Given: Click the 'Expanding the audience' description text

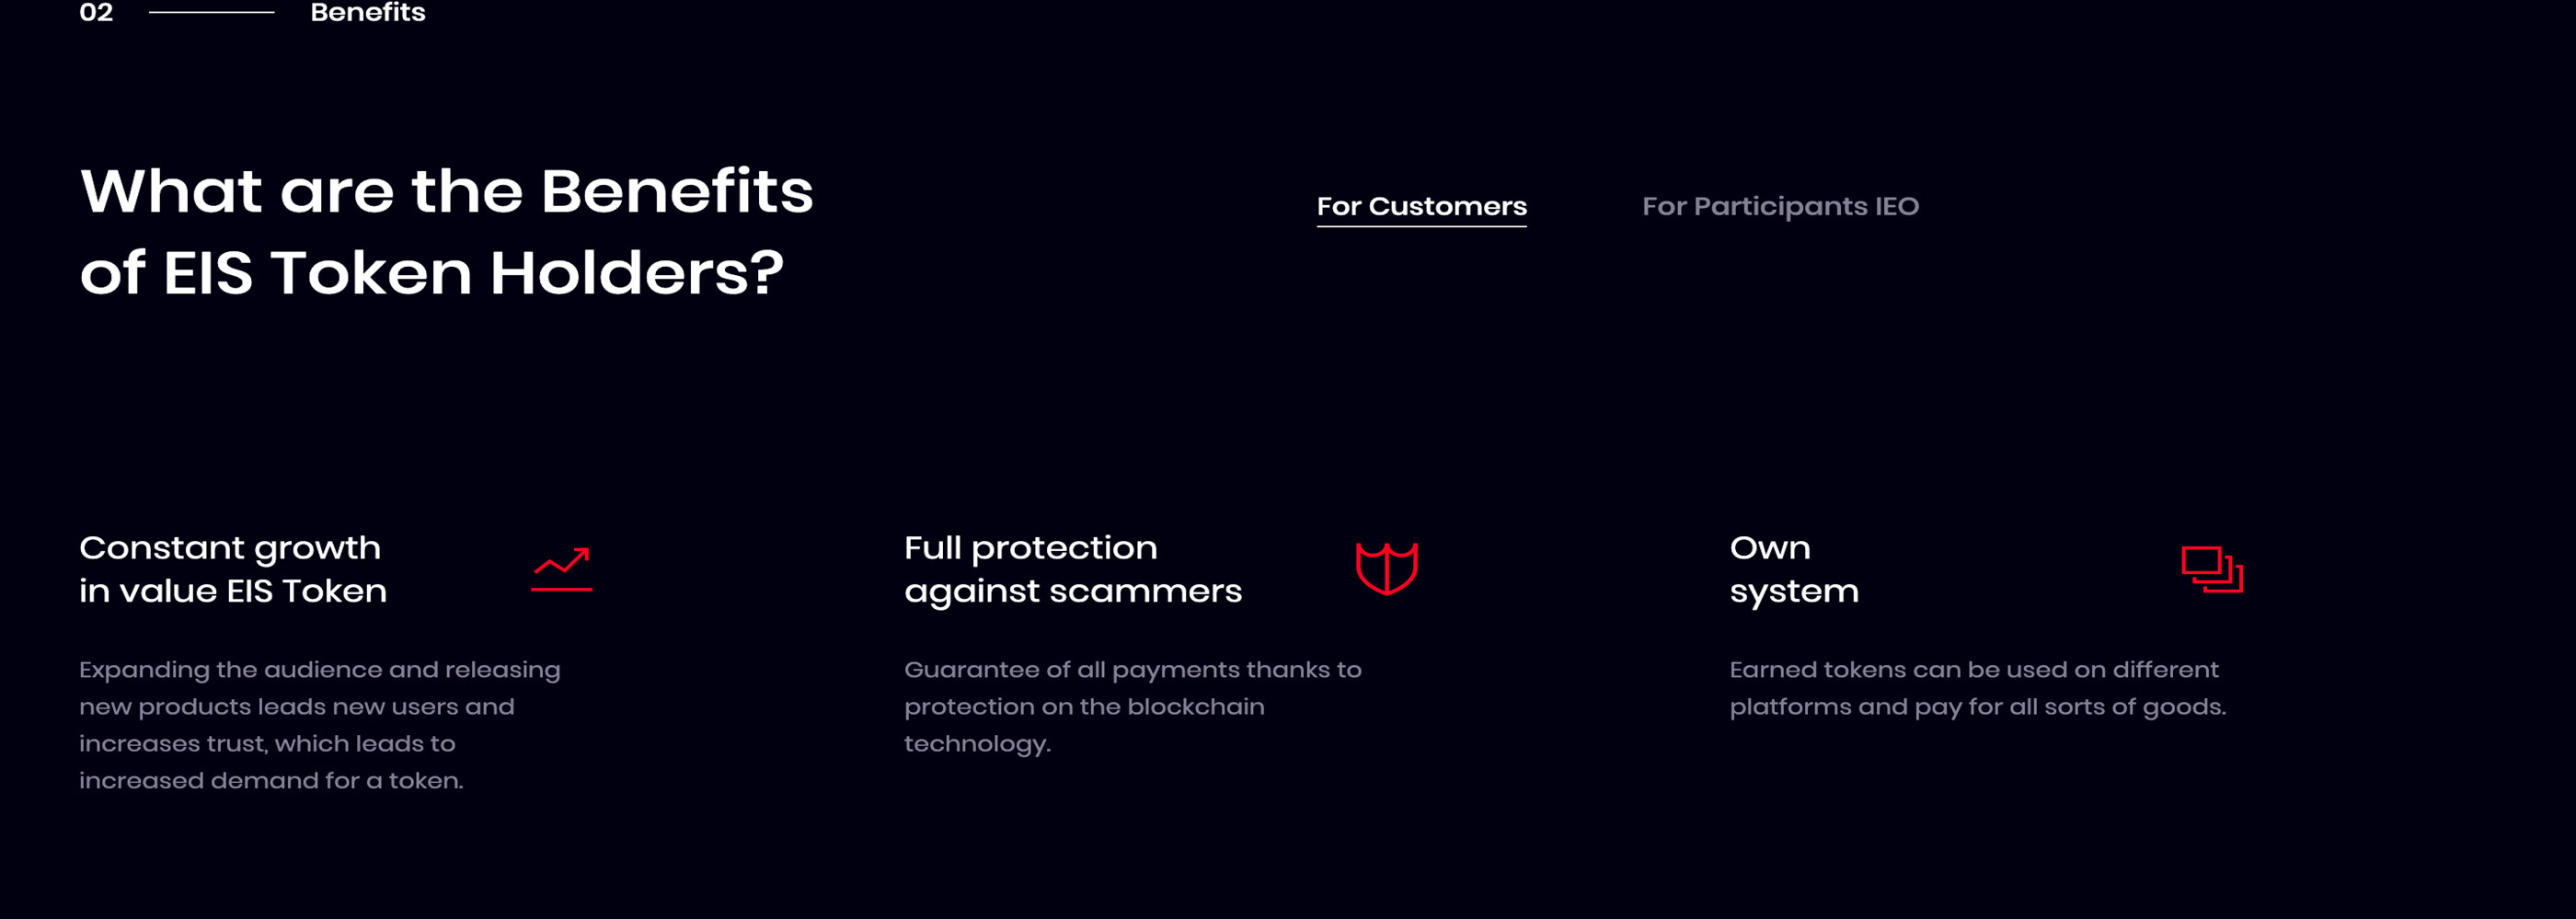Looking at the screenshot, I should [x=320, y=725].
